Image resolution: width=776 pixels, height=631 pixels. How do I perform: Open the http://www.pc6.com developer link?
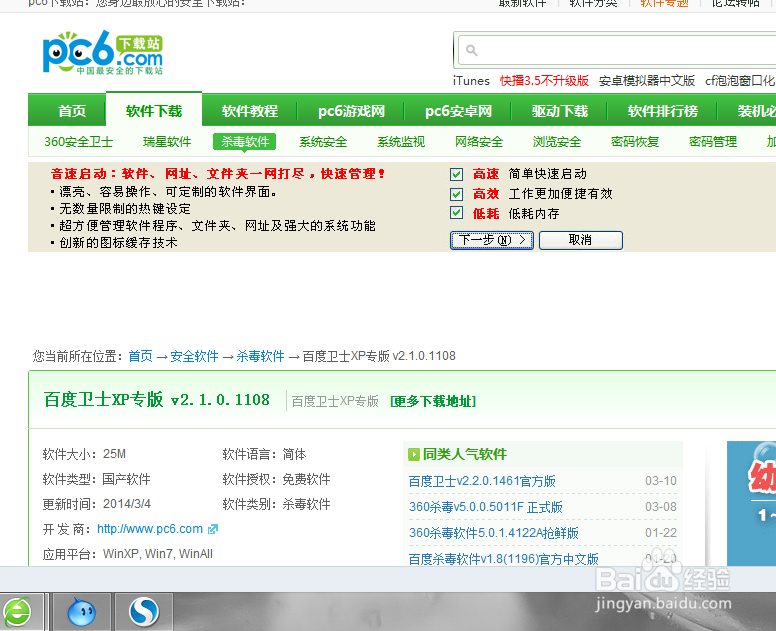point(150,529)
